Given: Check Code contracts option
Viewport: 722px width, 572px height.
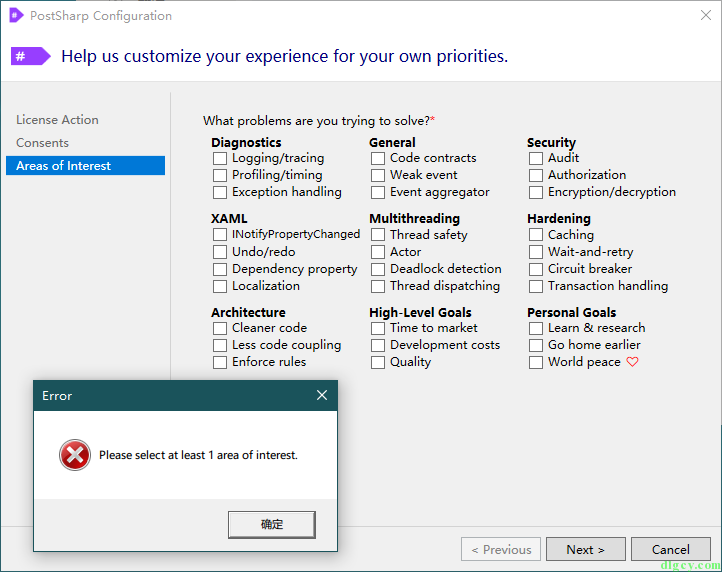Looking at the screenshot, I should coord(378,158).
